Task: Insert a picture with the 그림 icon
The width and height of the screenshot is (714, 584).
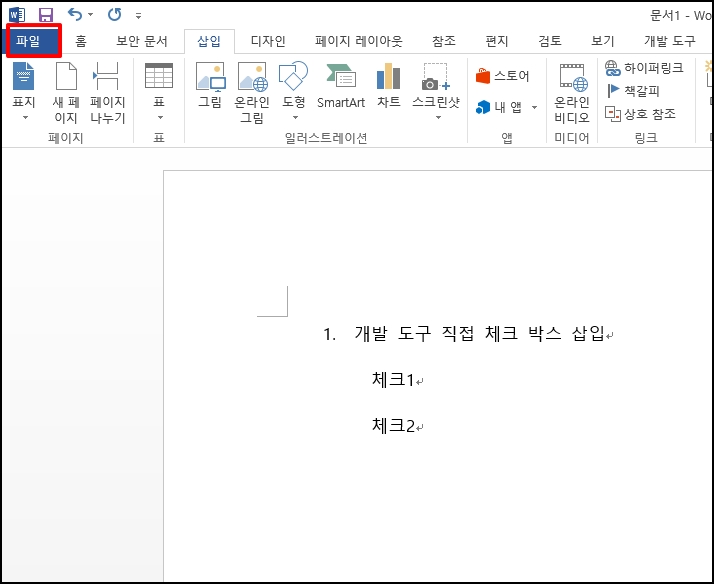Action: [210, 86]
